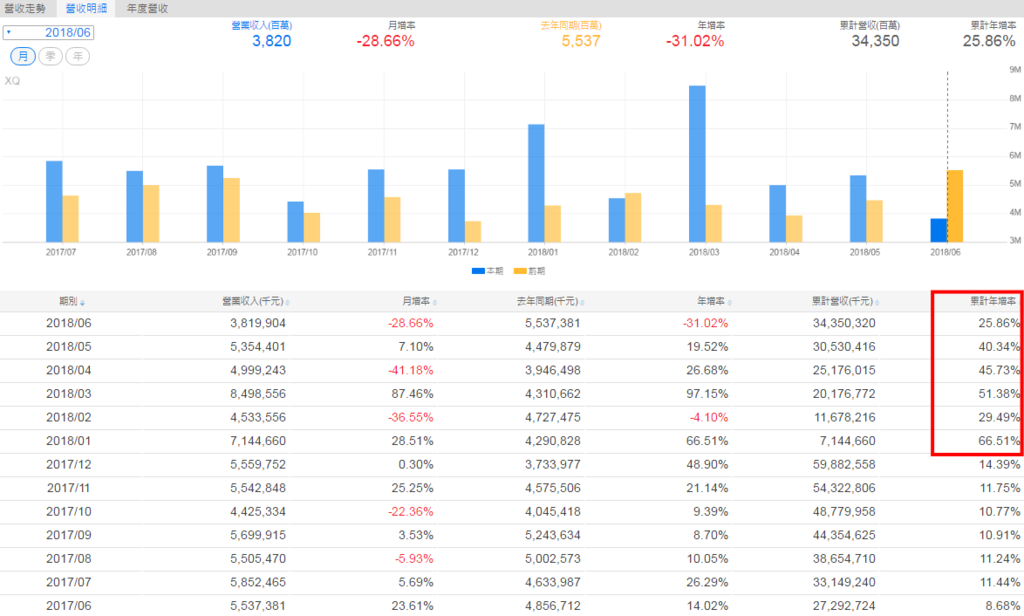Viewport: 1024px width, 616px height.
Task: Switch to the 營收走勢 tab
Action: point(25,8)
